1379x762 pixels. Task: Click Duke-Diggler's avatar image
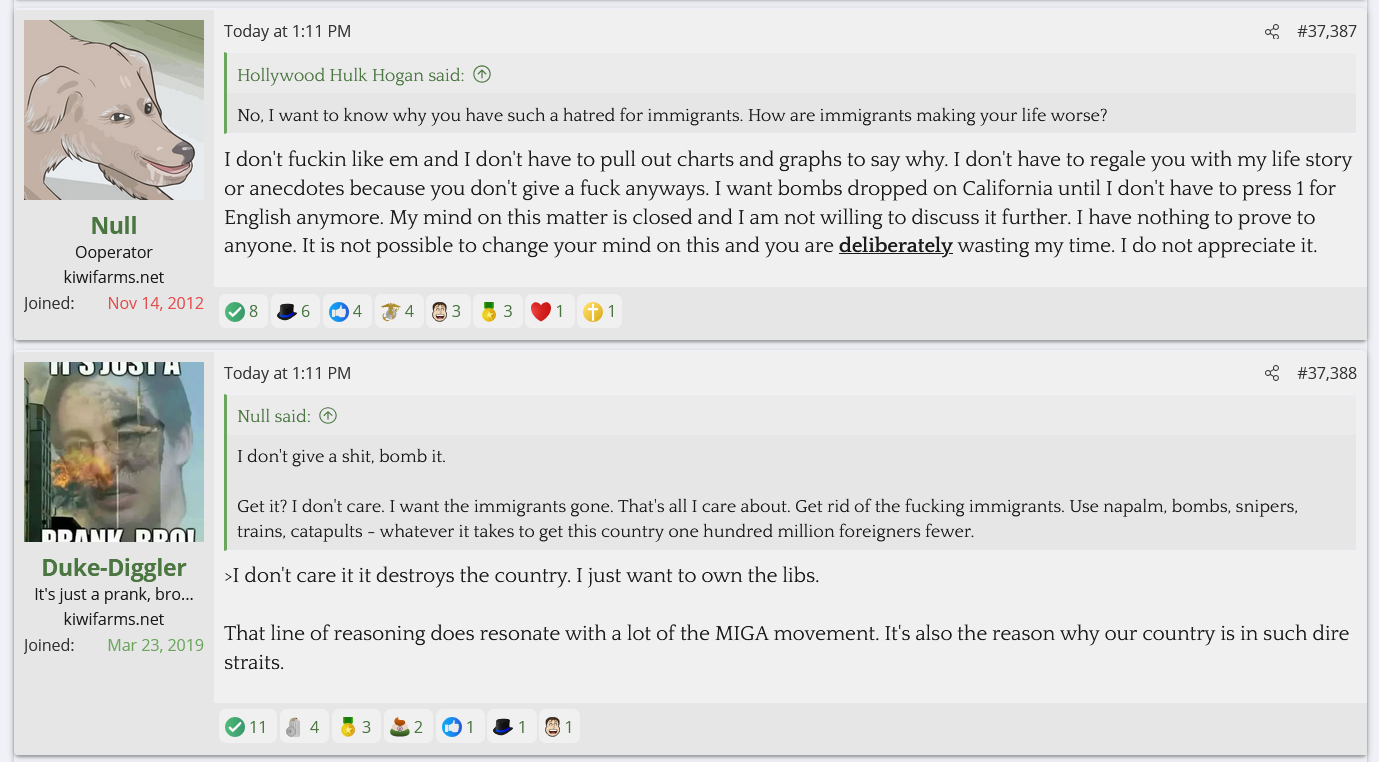click(x=114, y=452)
